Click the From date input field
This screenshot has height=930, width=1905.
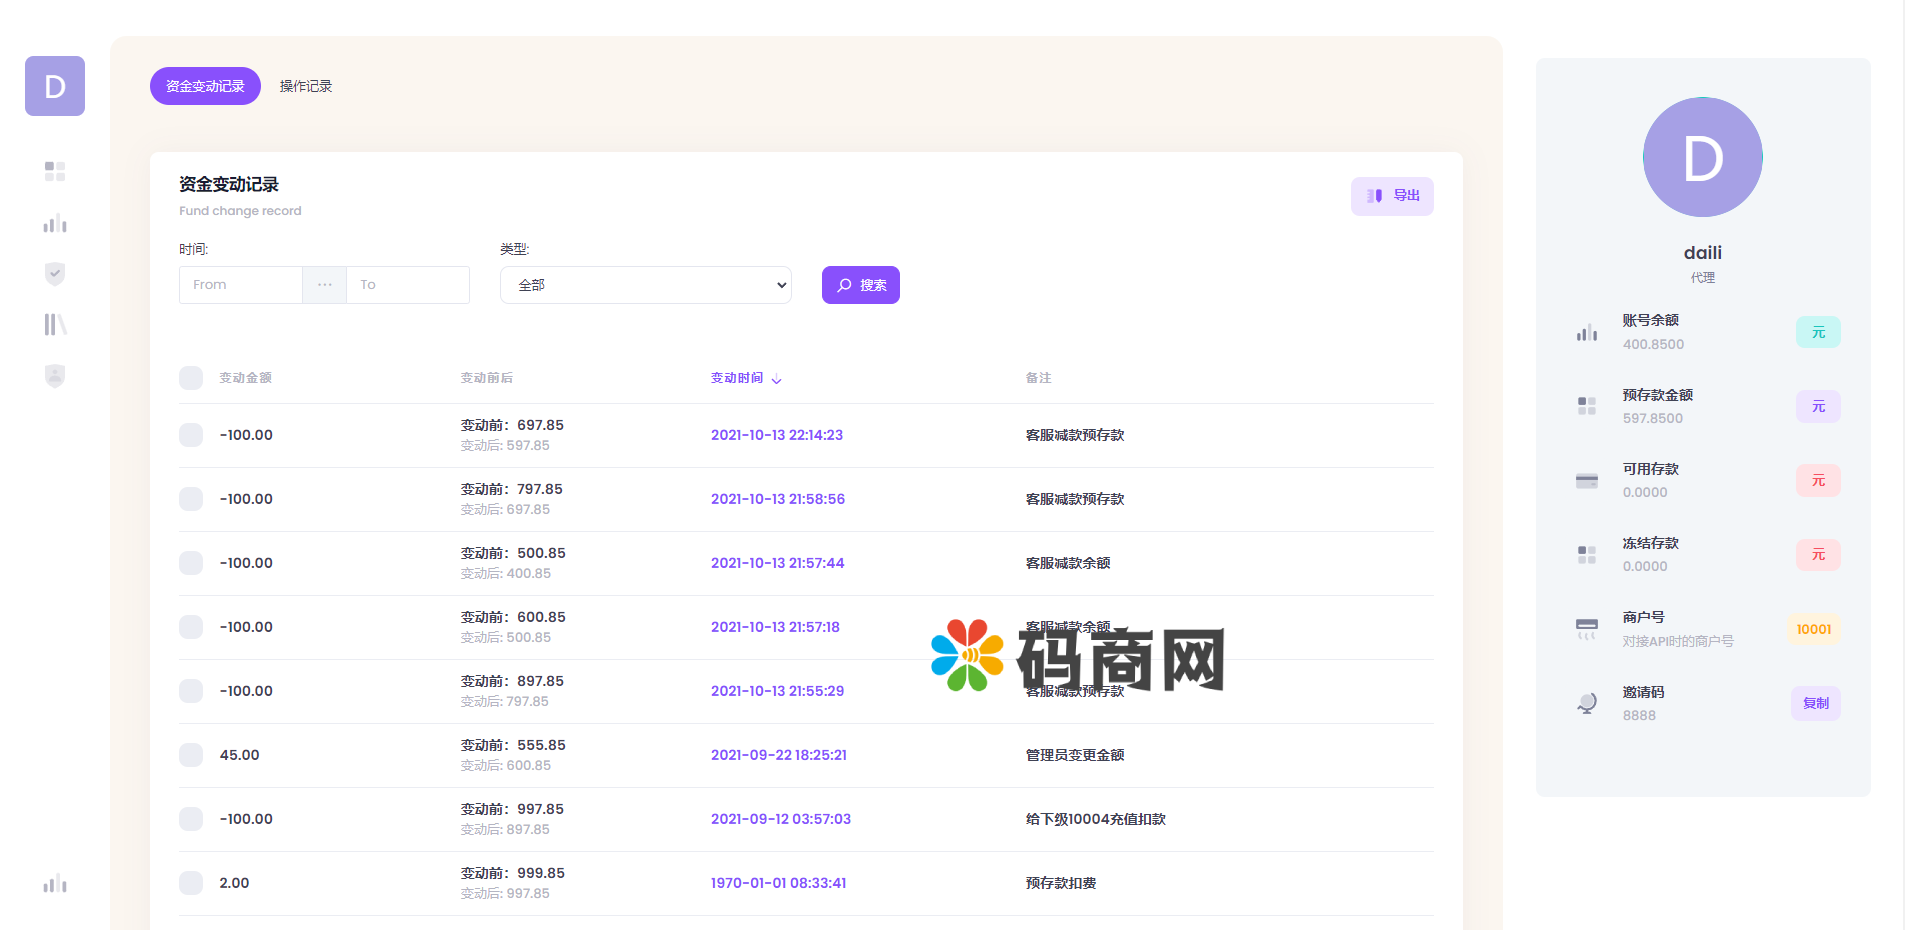tap(241, 285)
